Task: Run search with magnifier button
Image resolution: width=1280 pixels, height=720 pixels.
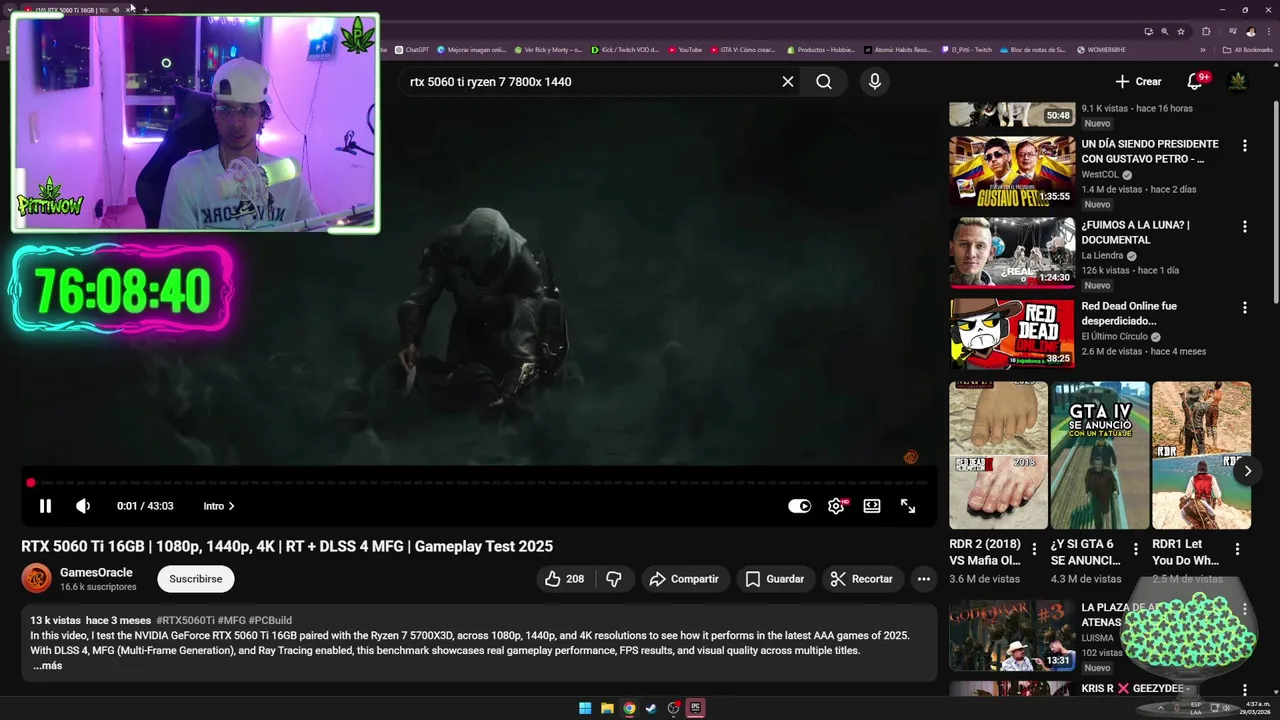Action: pos(824,82)
